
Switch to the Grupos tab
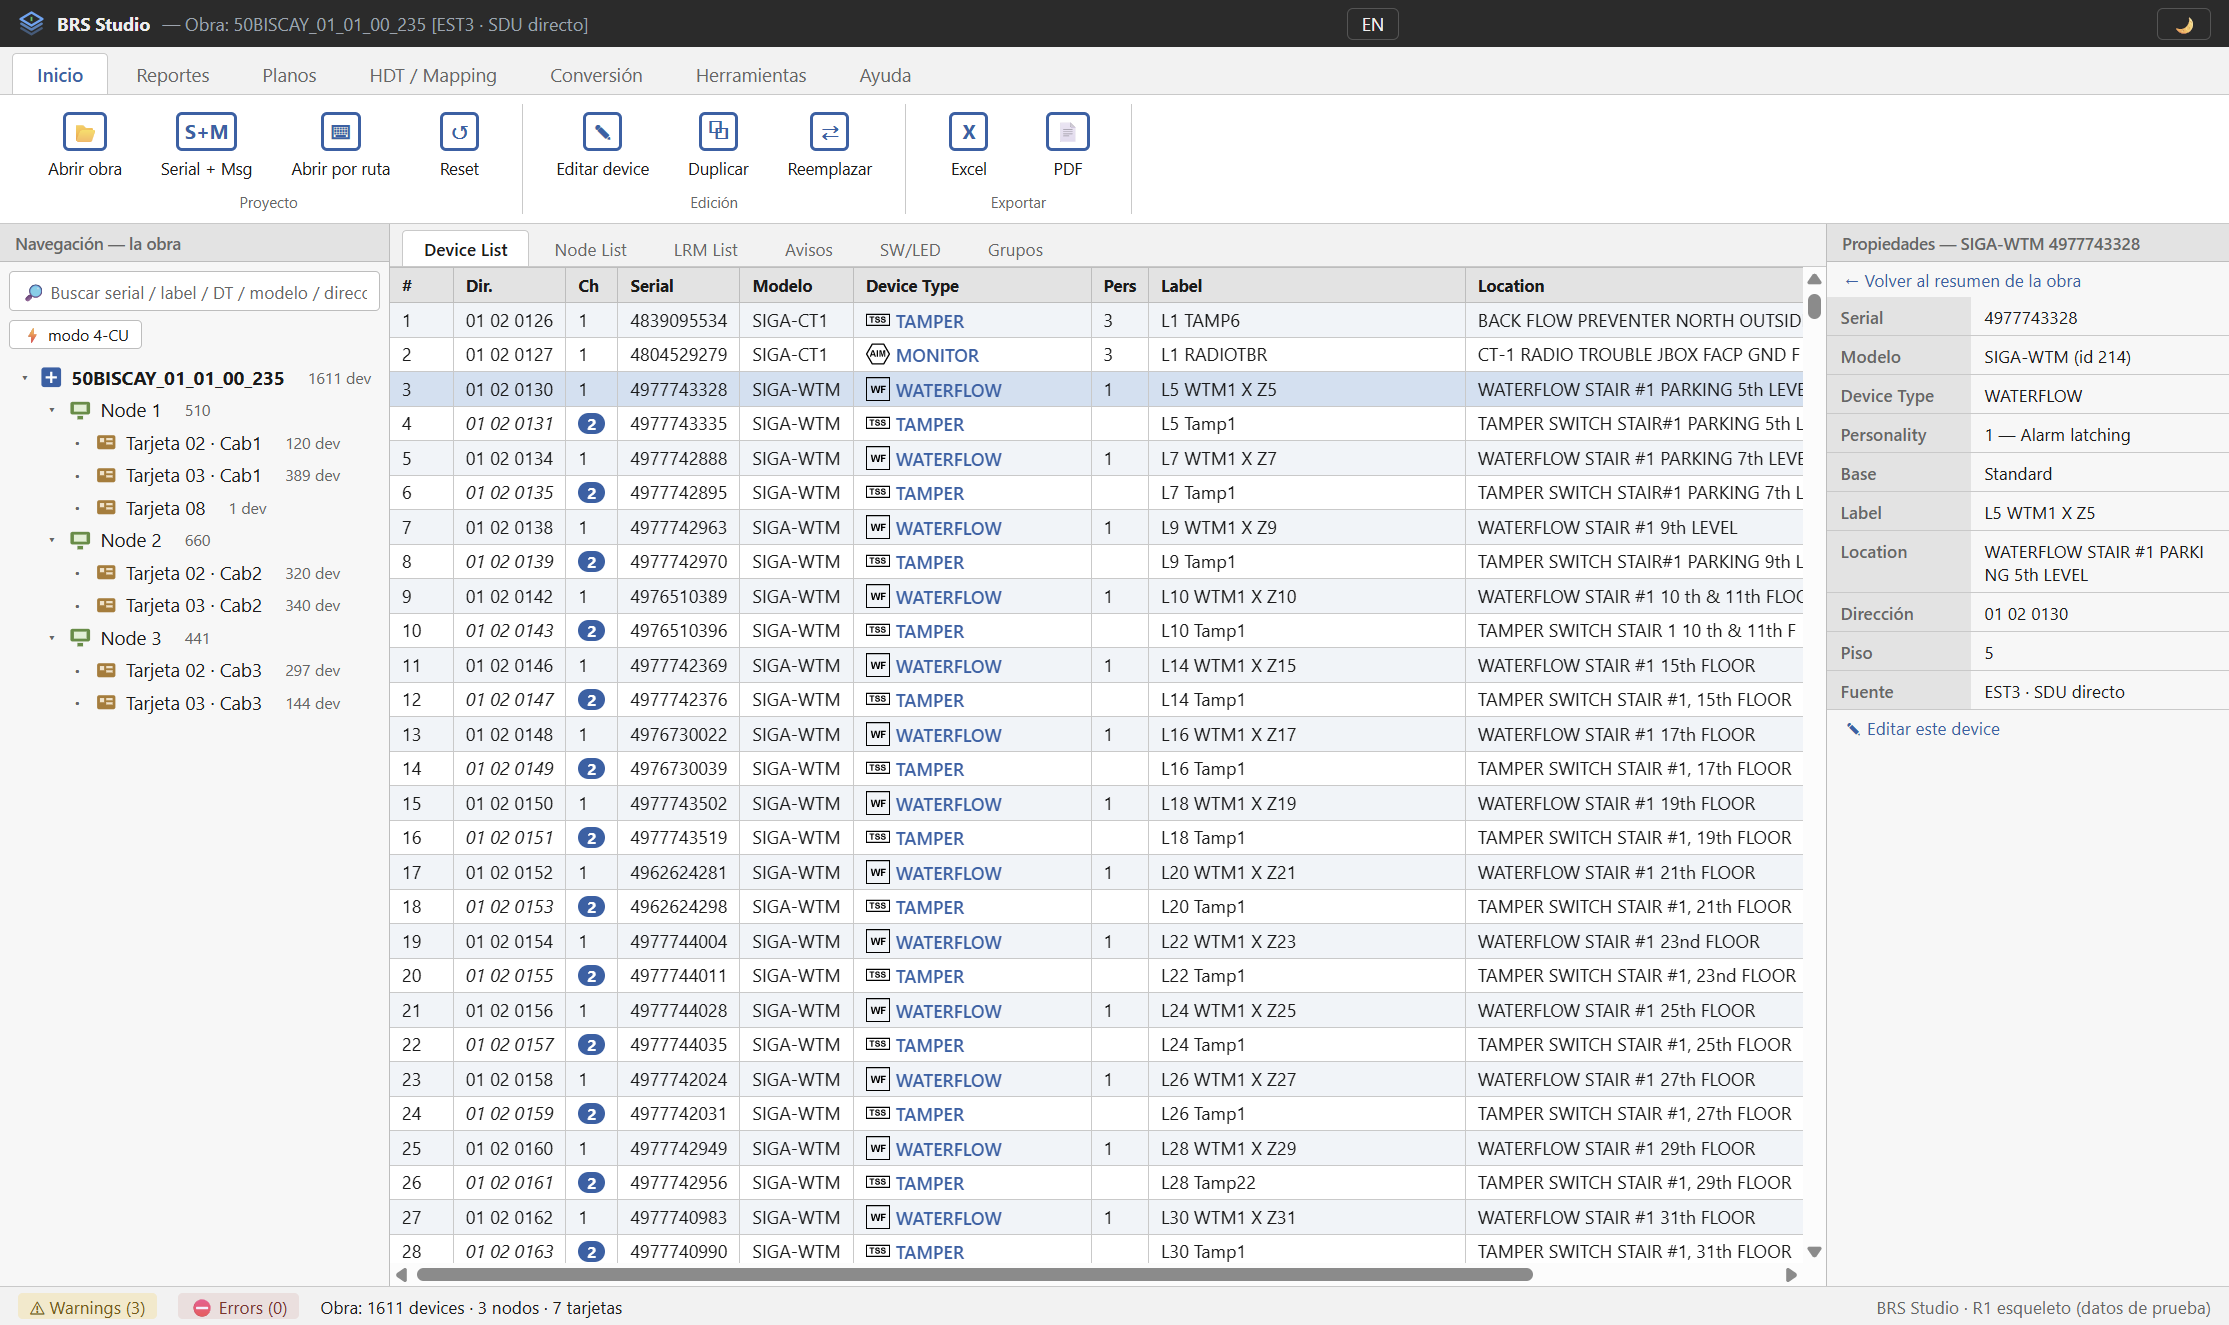1015,249
